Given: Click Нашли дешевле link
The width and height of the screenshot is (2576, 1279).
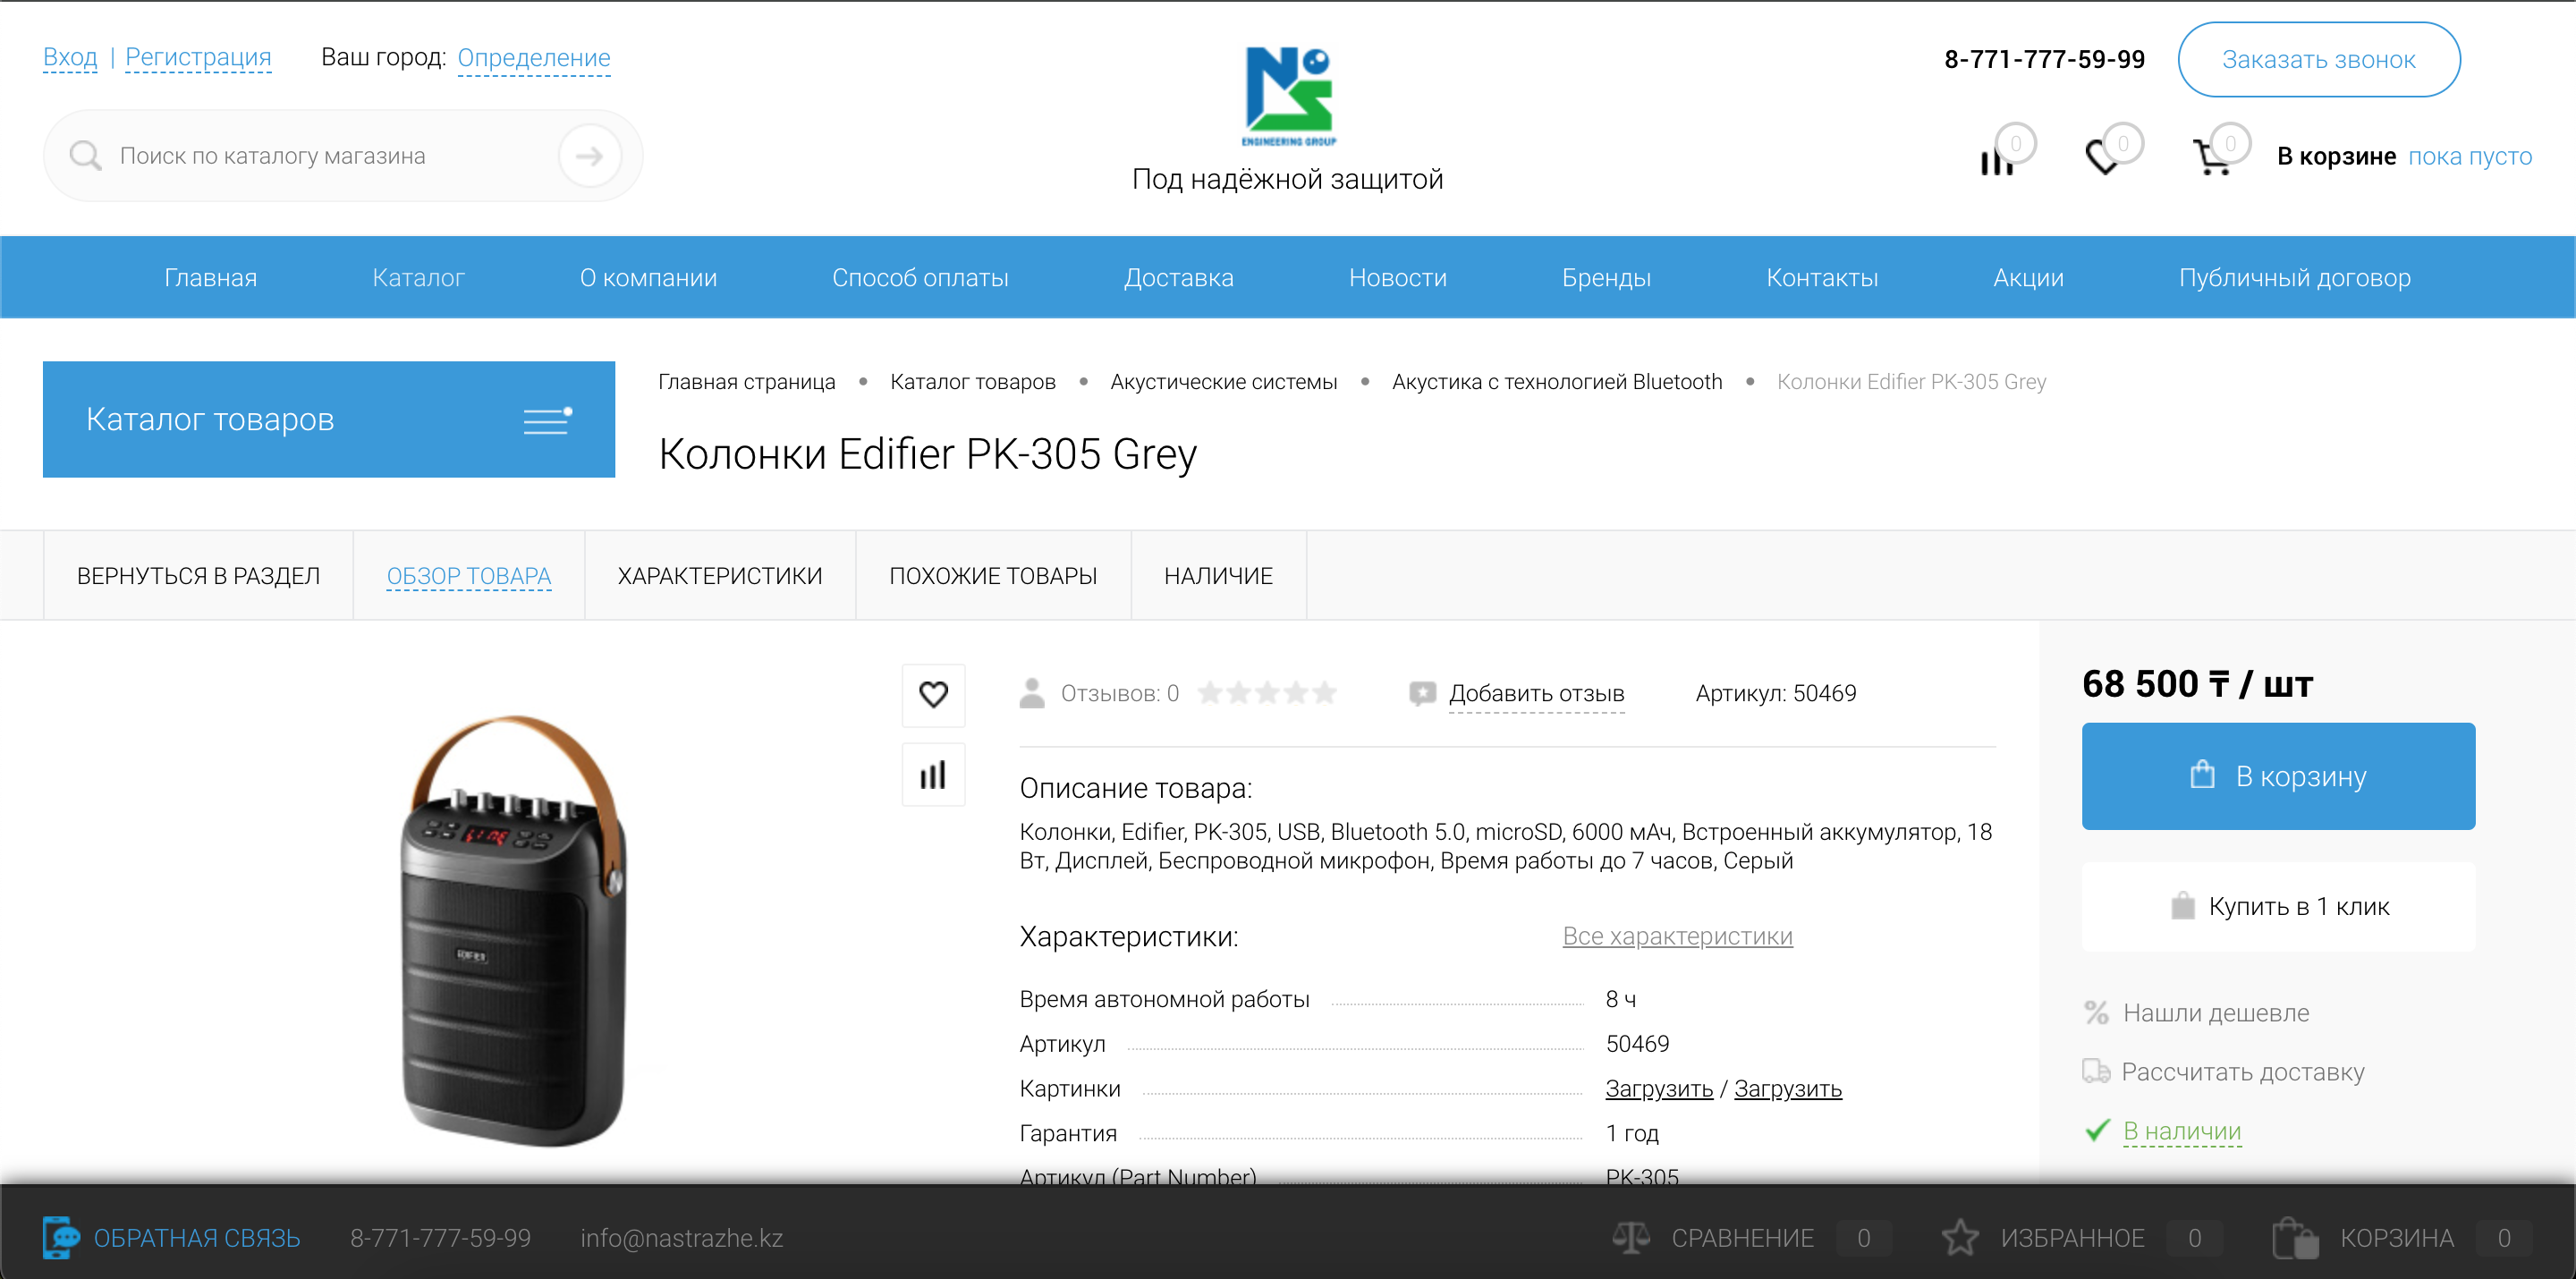Looking at the screenshot, I should click(x=2216, y=1013).
